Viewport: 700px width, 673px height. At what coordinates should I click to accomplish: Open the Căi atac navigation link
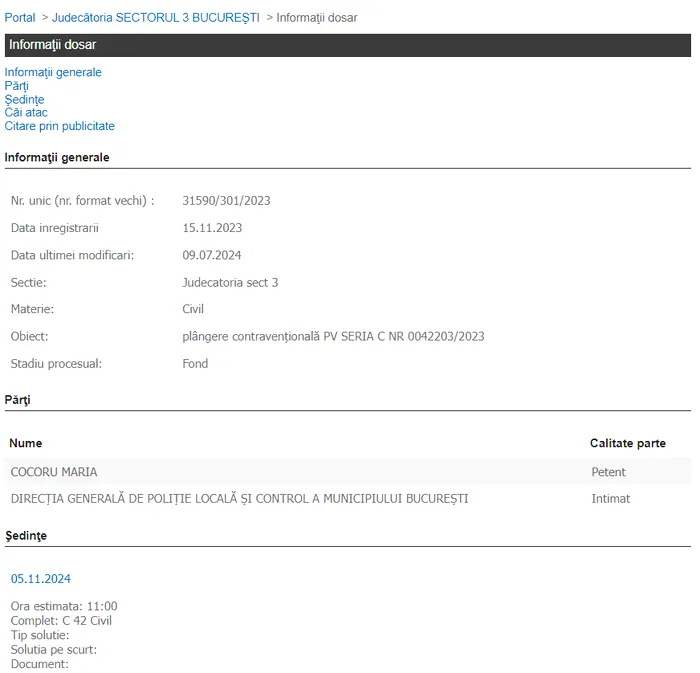(26, 113)
